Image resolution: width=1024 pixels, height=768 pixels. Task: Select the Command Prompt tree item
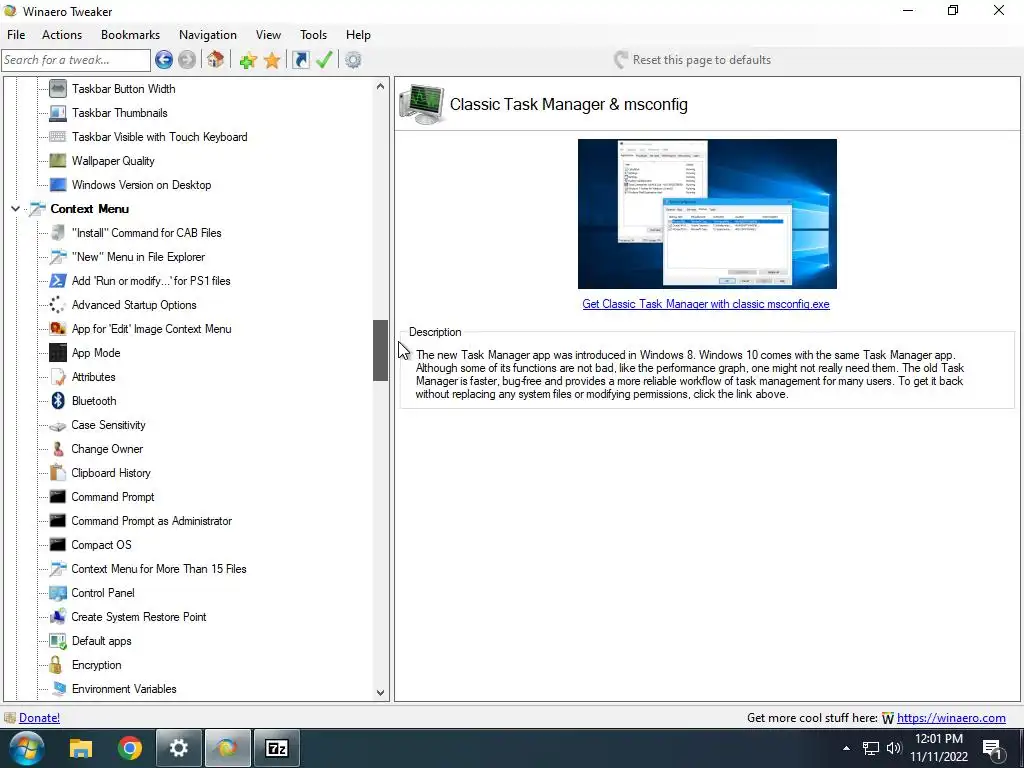[x=113, y=497]
